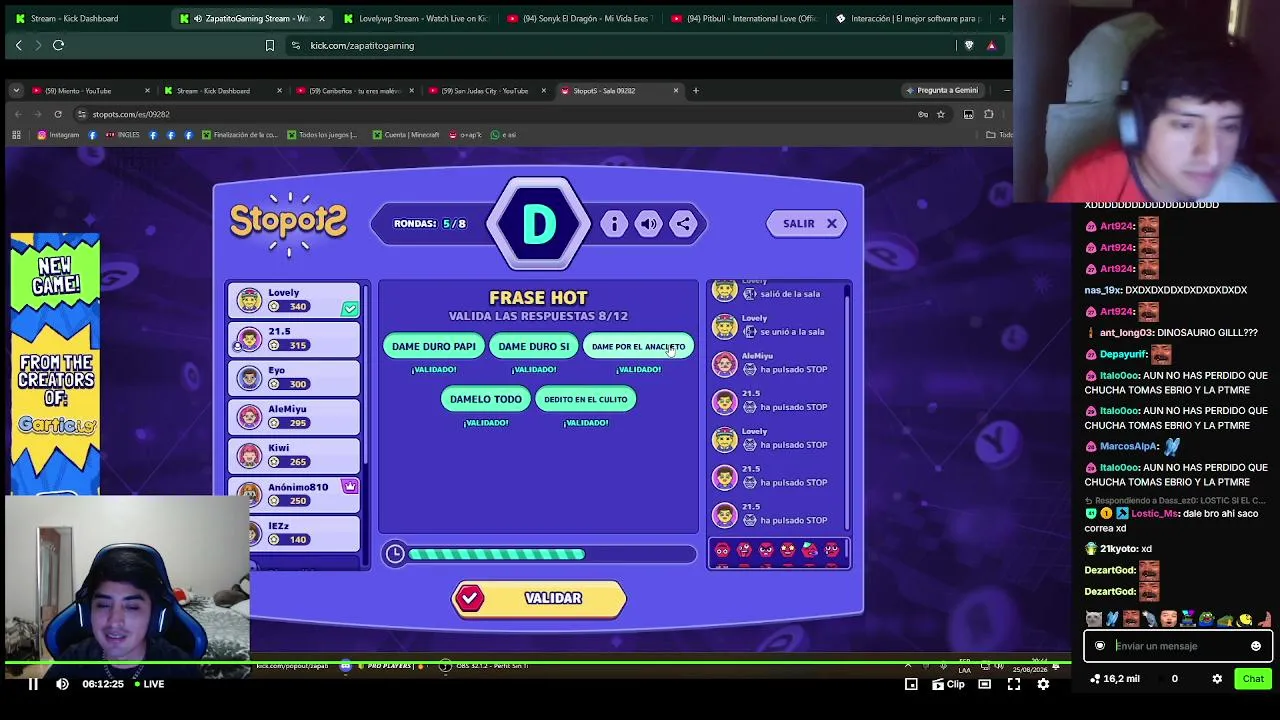Viewport: 1280px width, 720px height.
Task: Switch to the Interacción software tab
Action: pos(908,18)
